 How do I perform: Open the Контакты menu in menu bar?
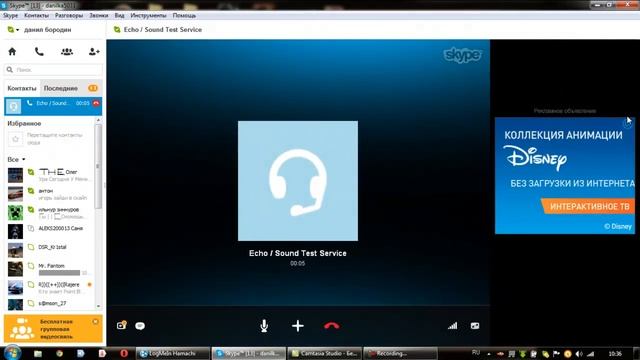(x=36, y=16)
